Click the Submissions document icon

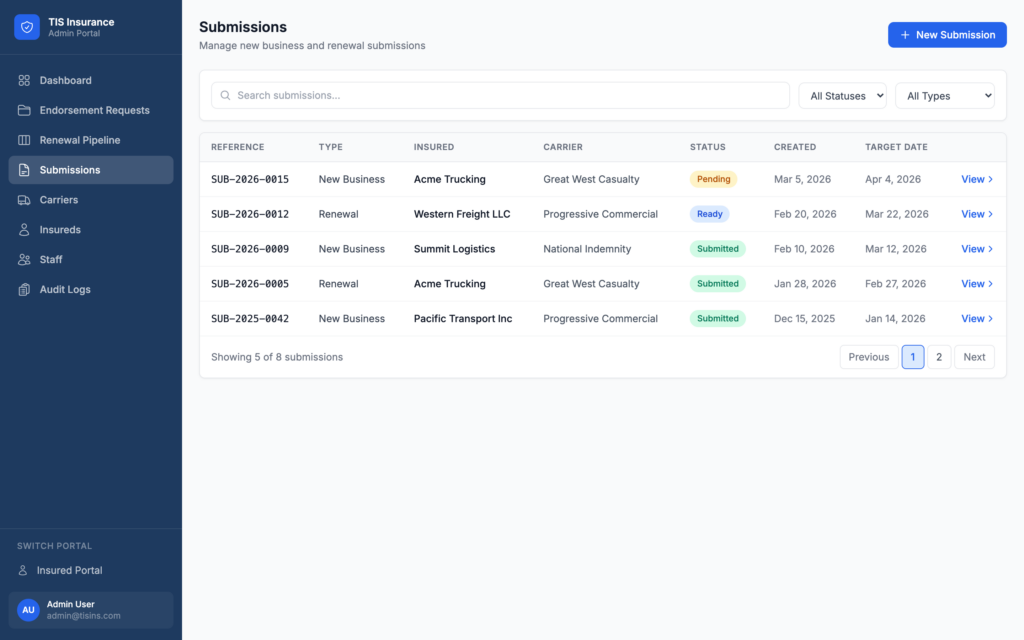click(x=24, y=170)
